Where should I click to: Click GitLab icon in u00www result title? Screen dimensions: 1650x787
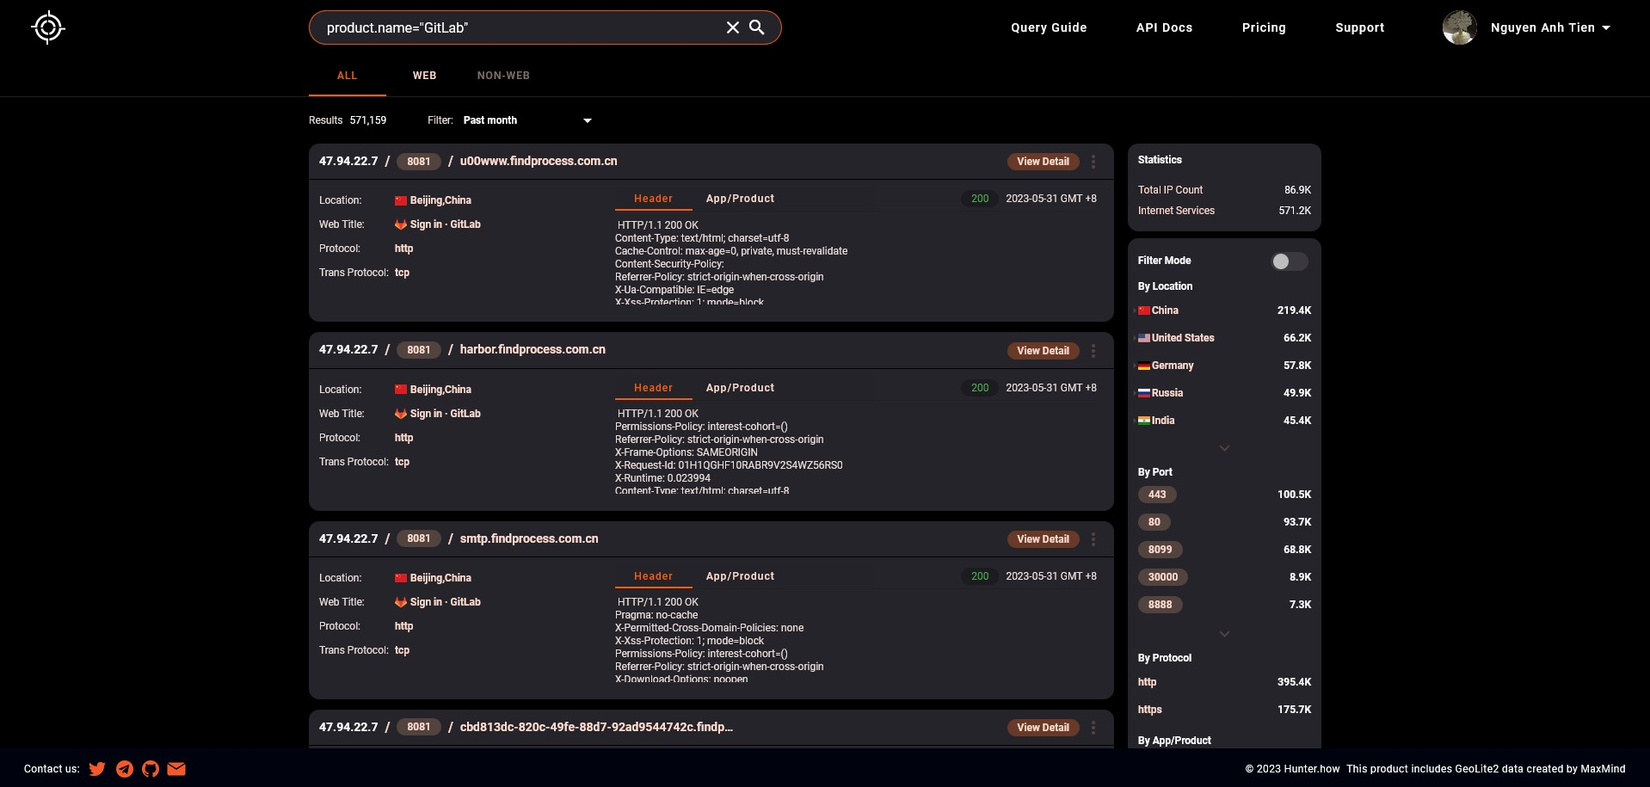coord(401,225)
